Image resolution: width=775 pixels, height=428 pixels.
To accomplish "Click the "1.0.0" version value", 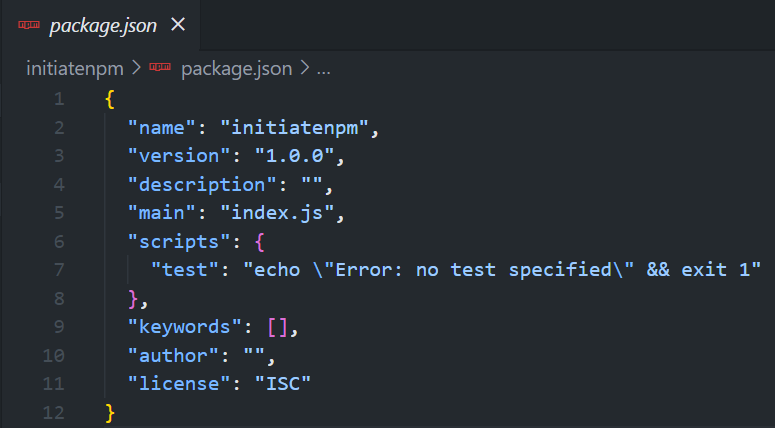I will click(x=295, y=156).
